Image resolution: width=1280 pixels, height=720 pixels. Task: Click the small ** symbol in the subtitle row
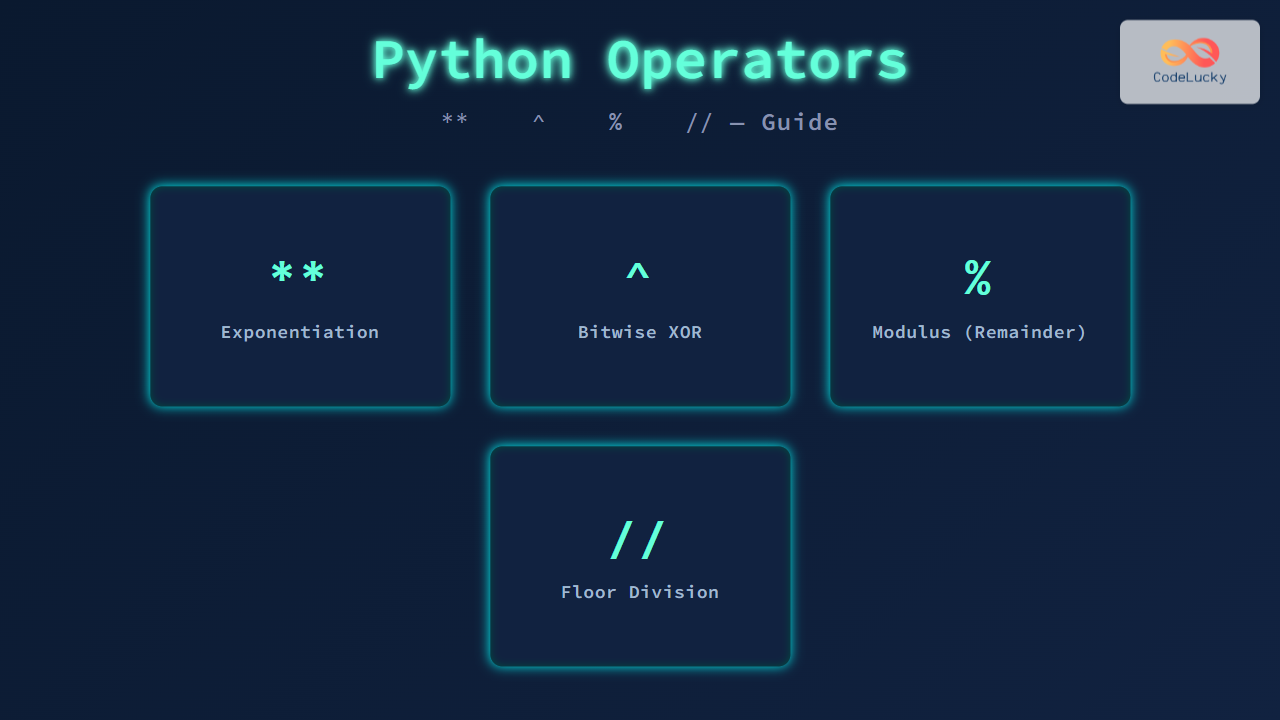pyautogui.click(x=455, y=122)
